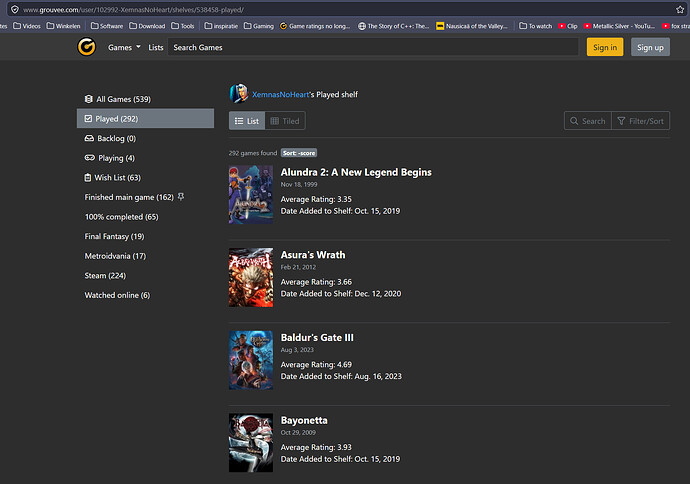The width and height of the screenshot is (690, 484).
Task: Switch to Tiled view
Action: tap(285, 121)
